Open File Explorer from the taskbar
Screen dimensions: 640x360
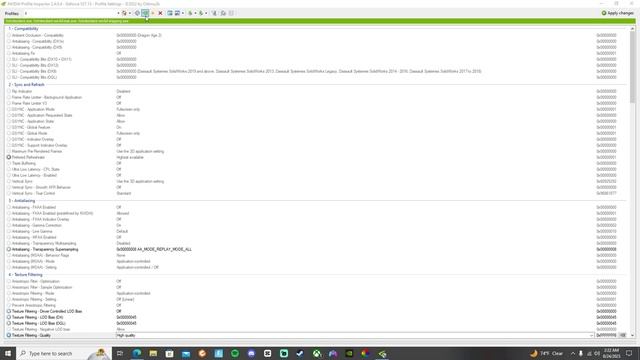pyautogui.click(x=153, y=353)
